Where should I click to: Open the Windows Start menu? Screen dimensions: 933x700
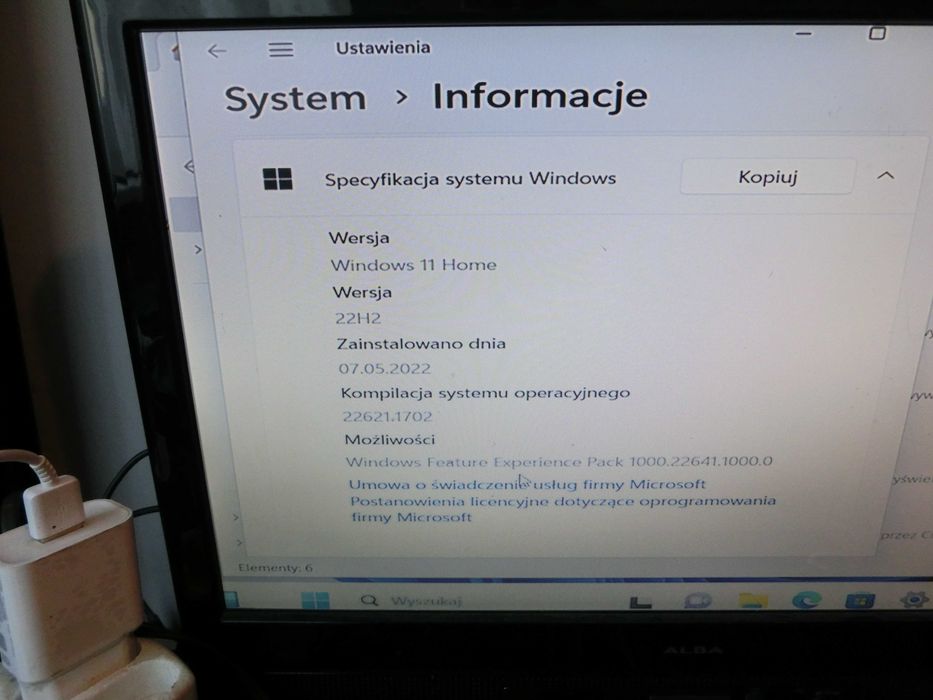tap(315, 600)
